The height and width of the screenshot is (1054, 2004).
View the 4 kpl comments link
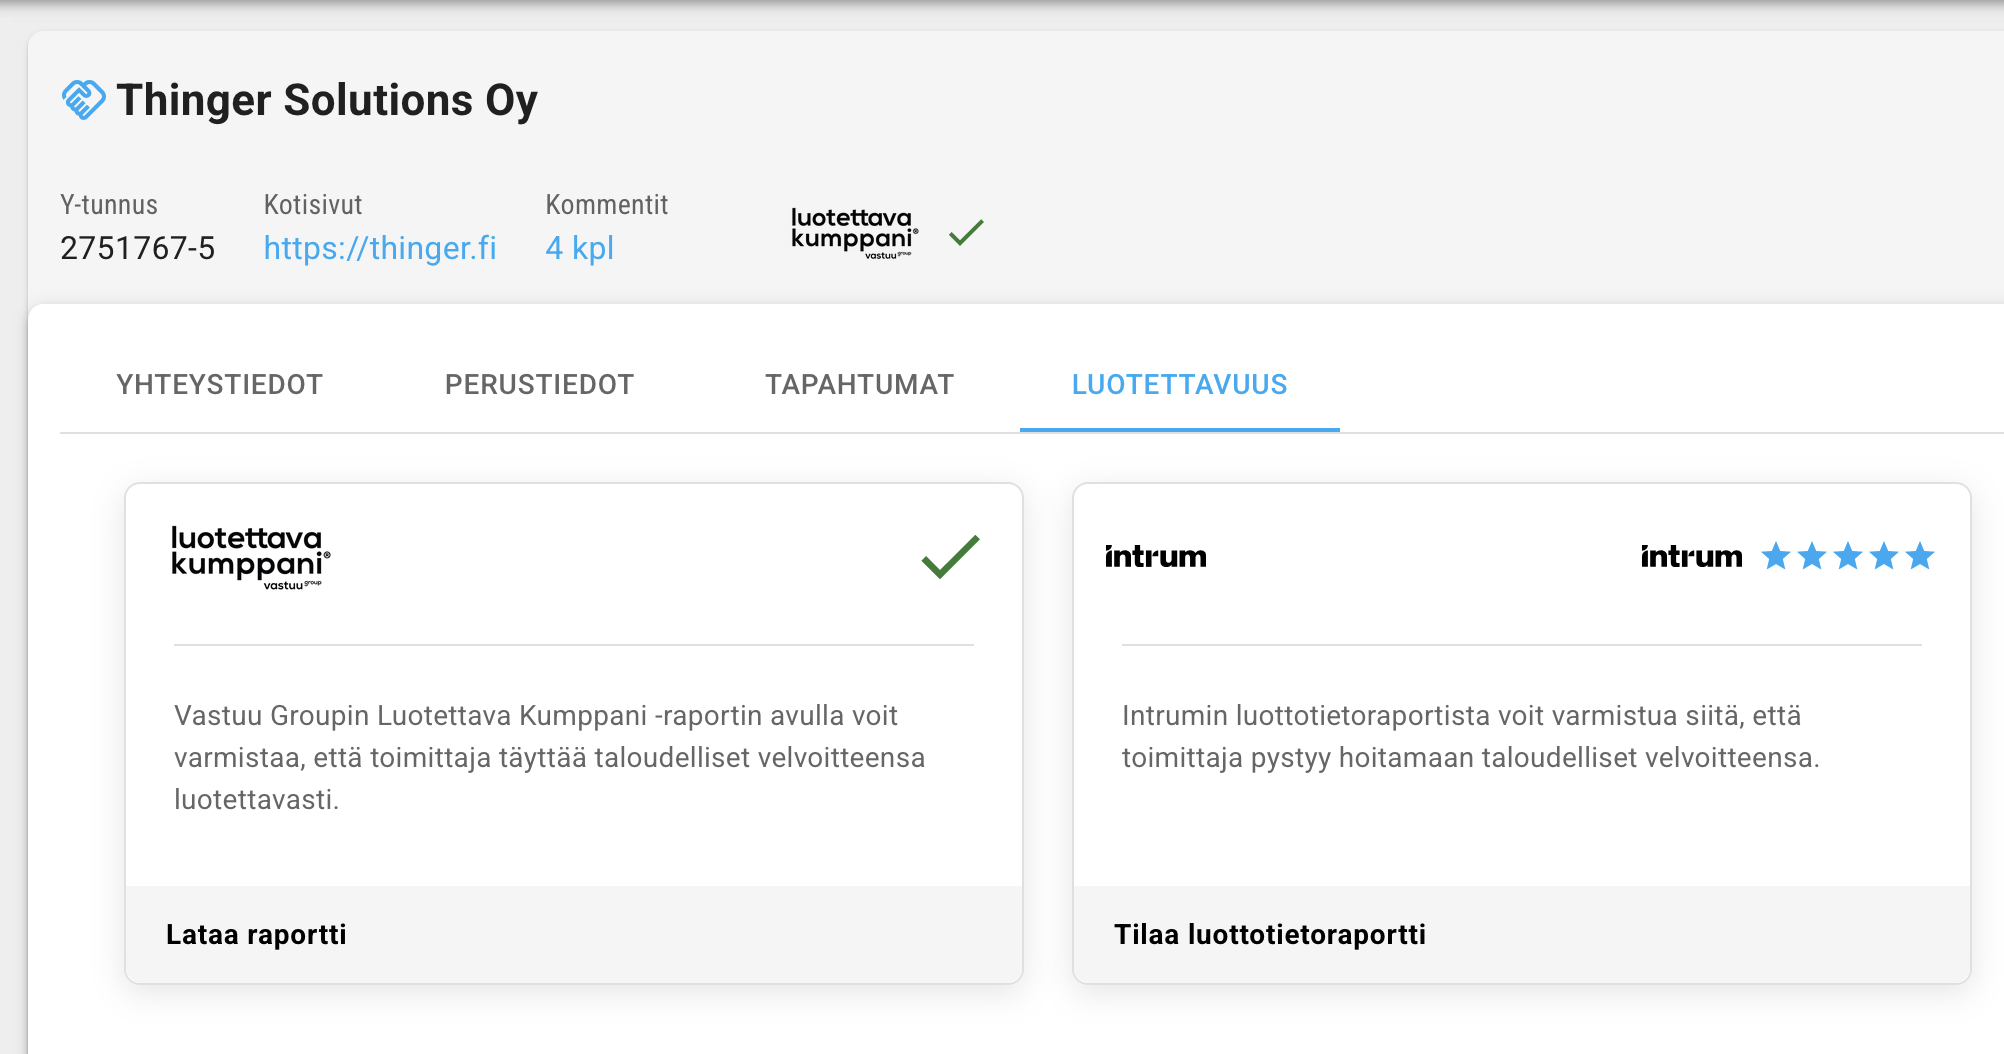[579, 248]
